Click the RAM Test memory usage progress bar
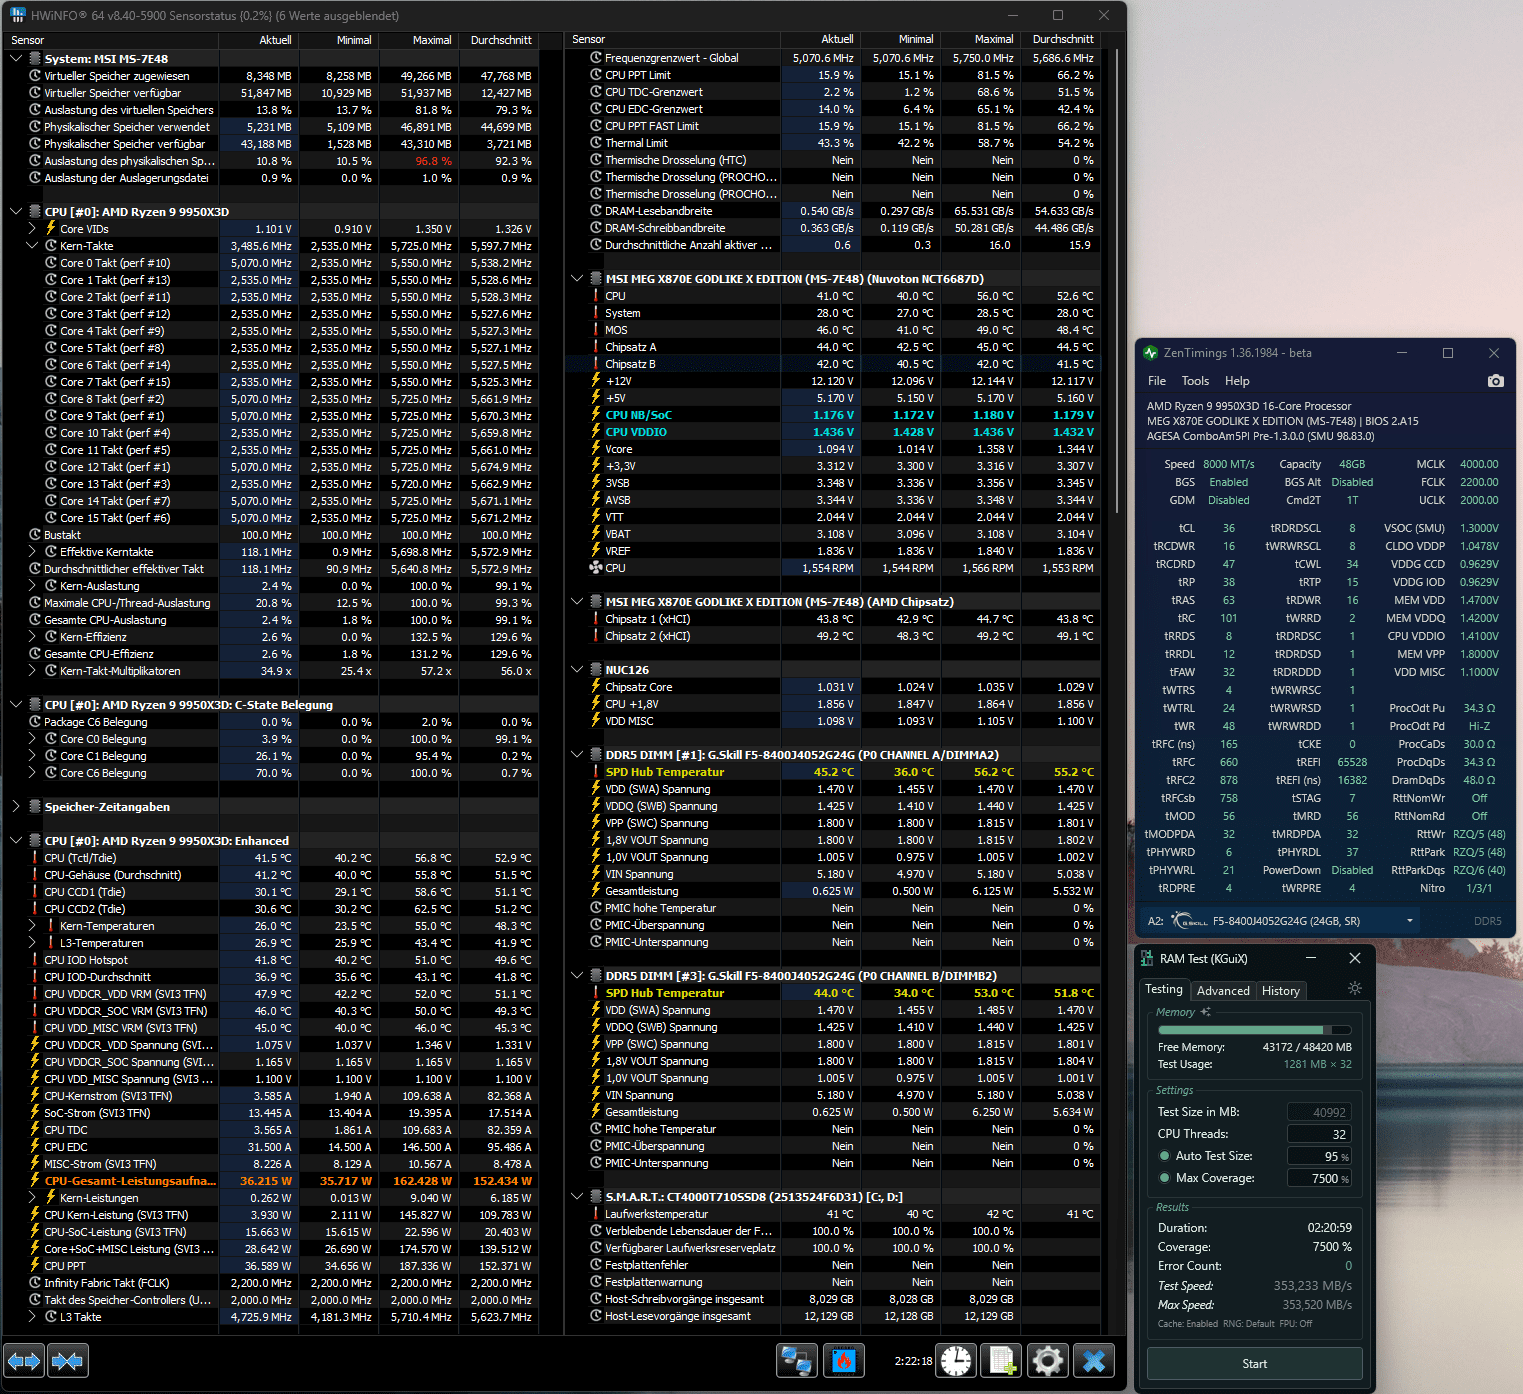Image resolution: width=1523 pixels, height=1394 pixels. point(1255,1030)
